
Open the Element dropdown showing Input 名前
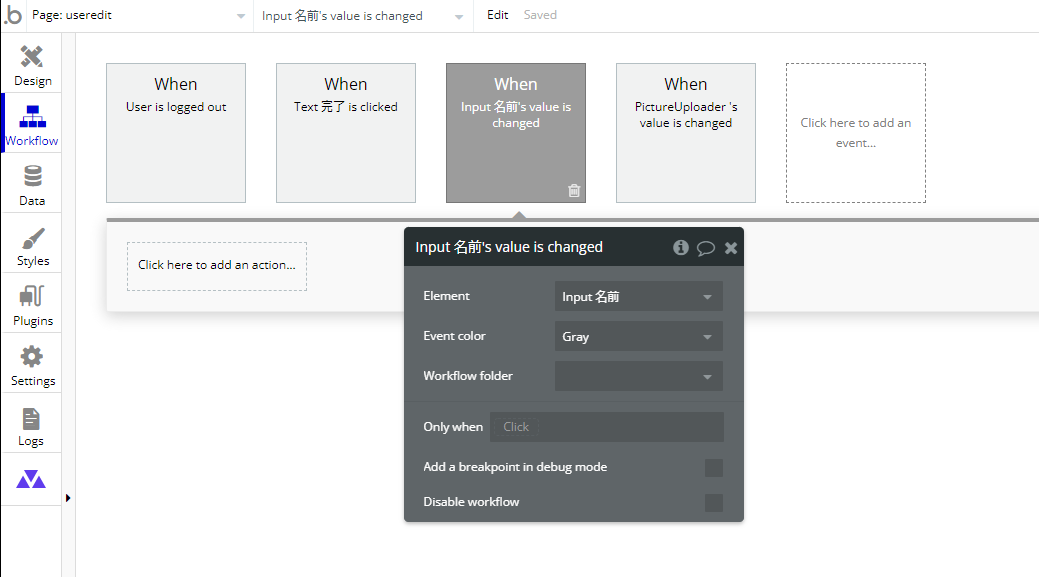click(639, 296)
